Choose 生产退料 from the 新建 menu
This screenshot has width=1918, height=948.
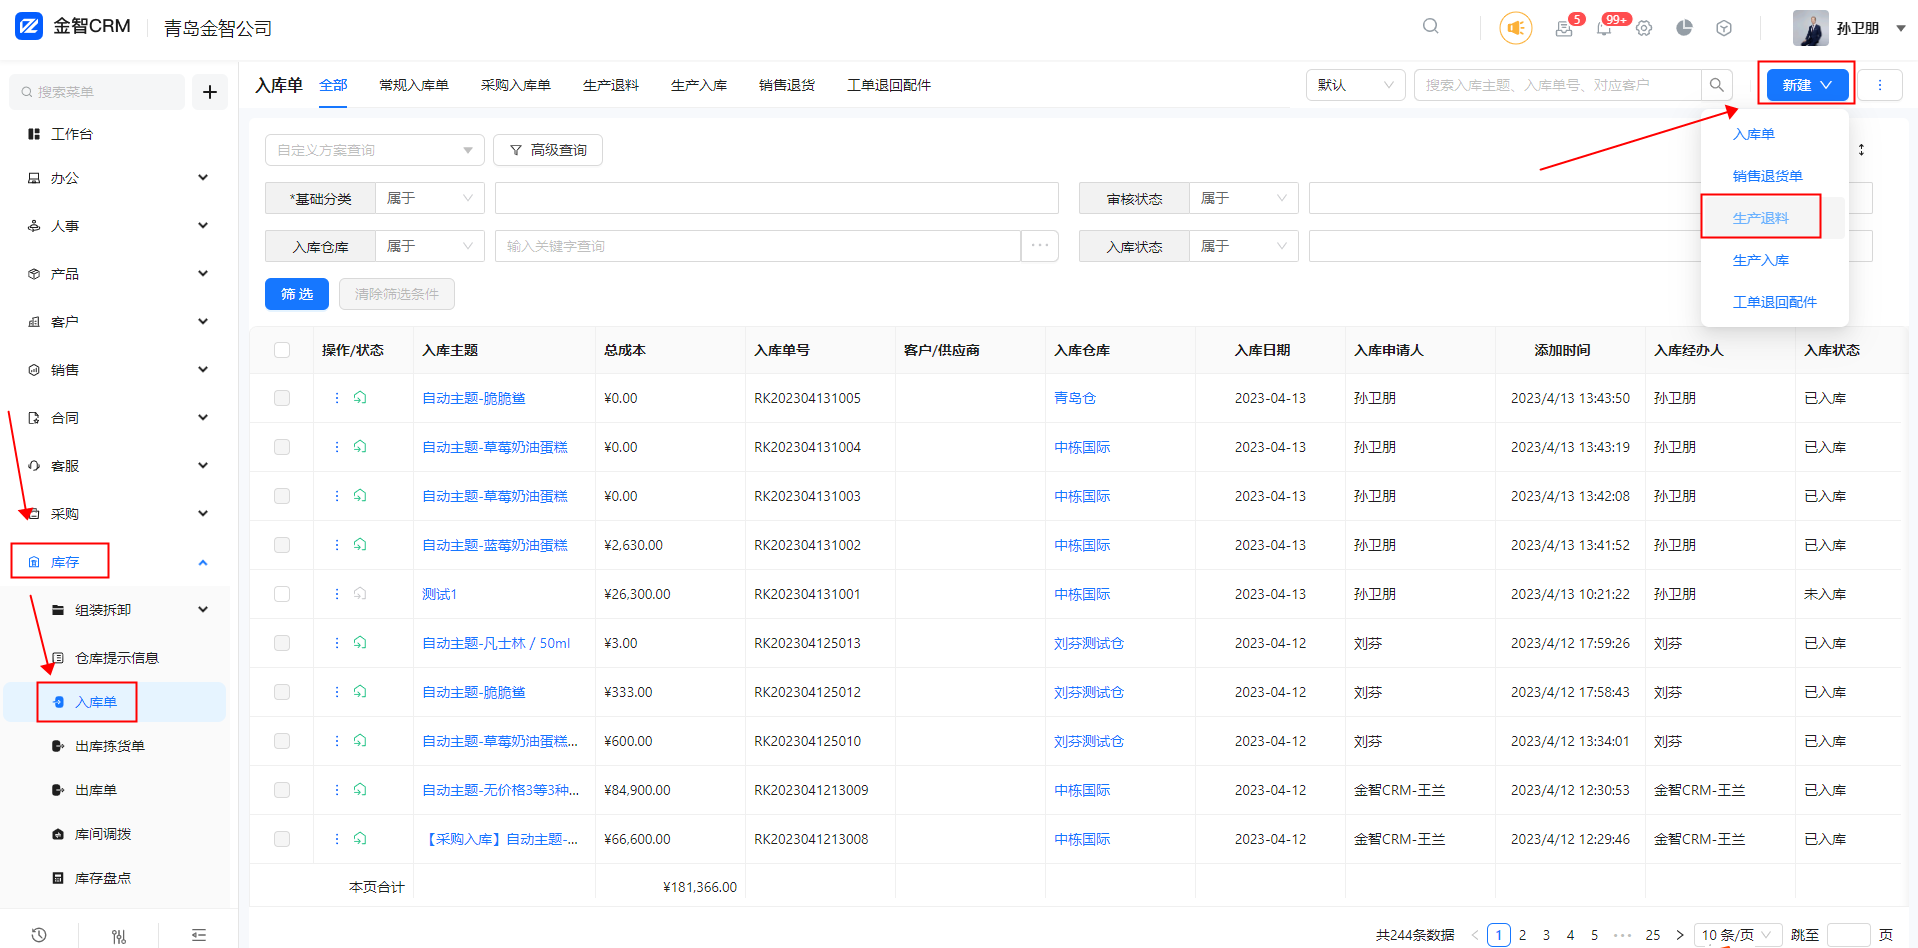[1761, 218]
